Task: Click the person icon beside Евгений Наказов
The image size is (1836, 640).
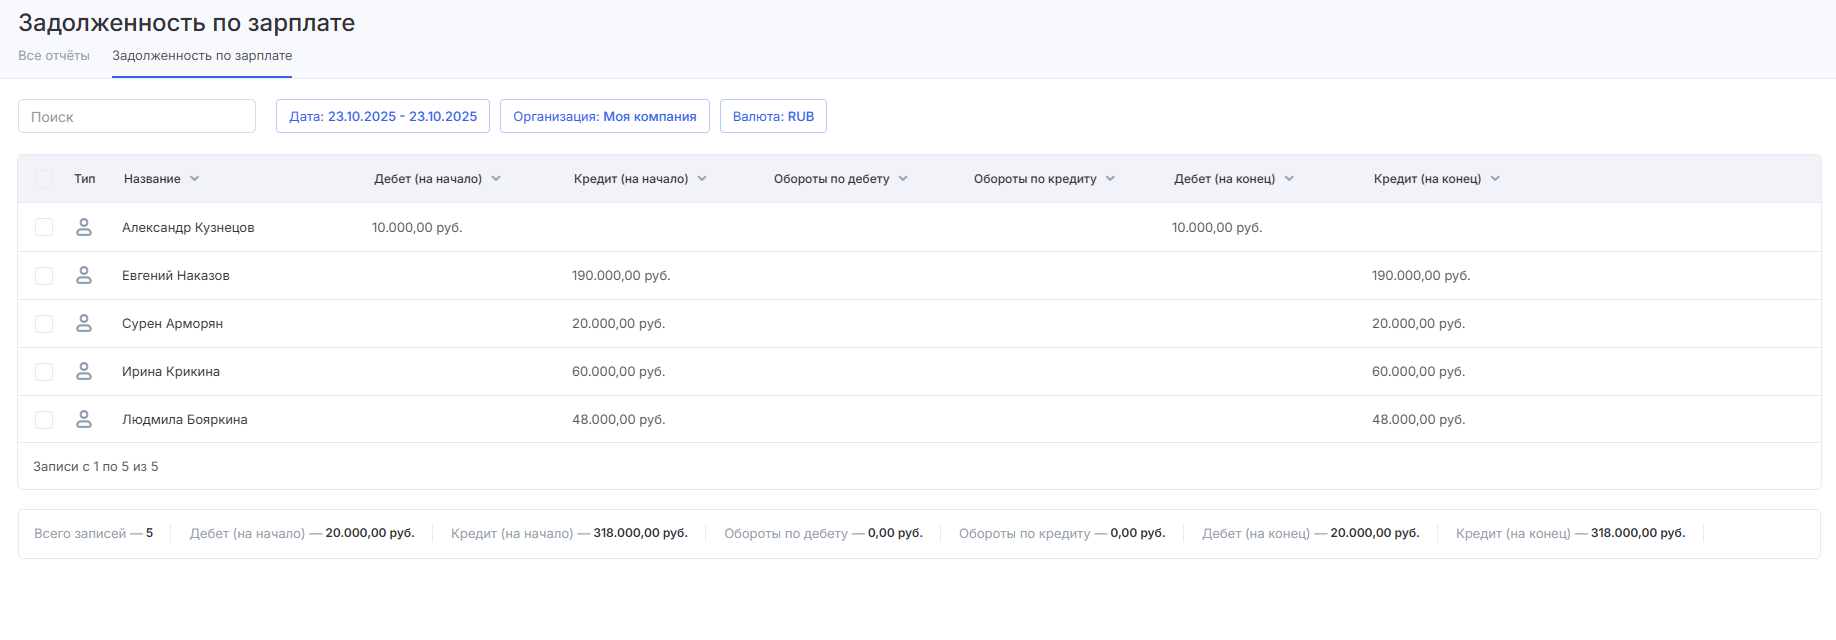Action: [x=84, y=275]
